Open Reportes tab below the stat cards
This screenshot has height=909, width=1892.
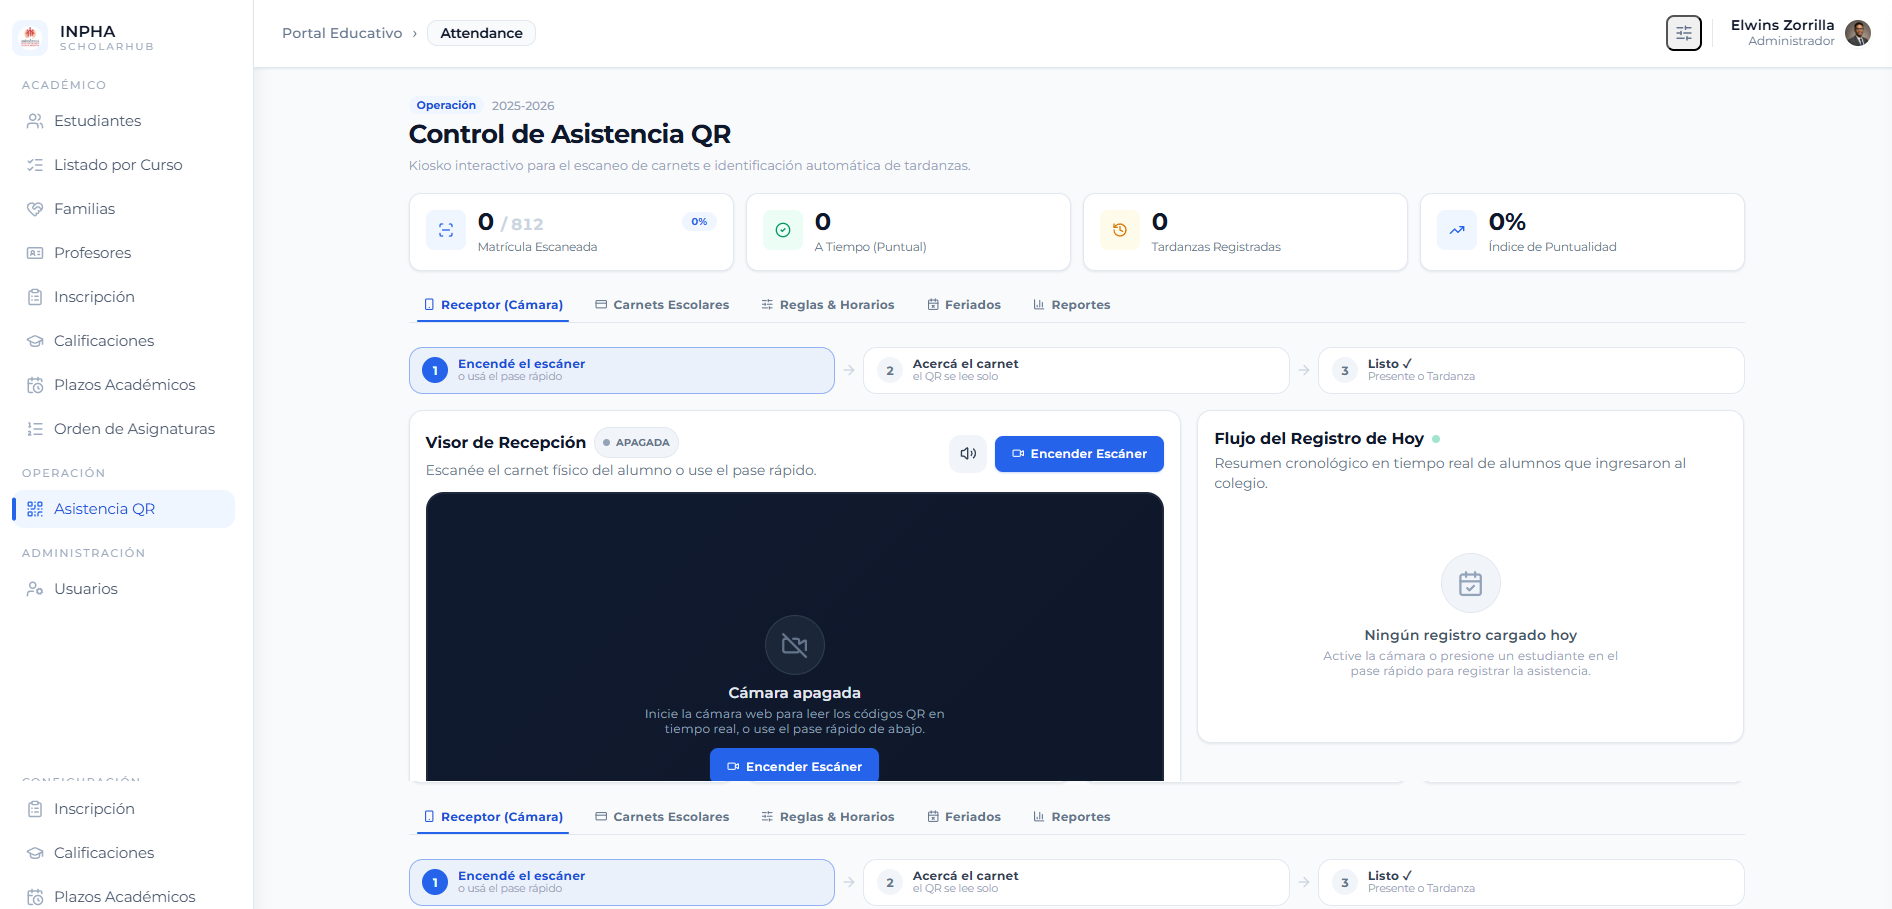point(1072,305)
